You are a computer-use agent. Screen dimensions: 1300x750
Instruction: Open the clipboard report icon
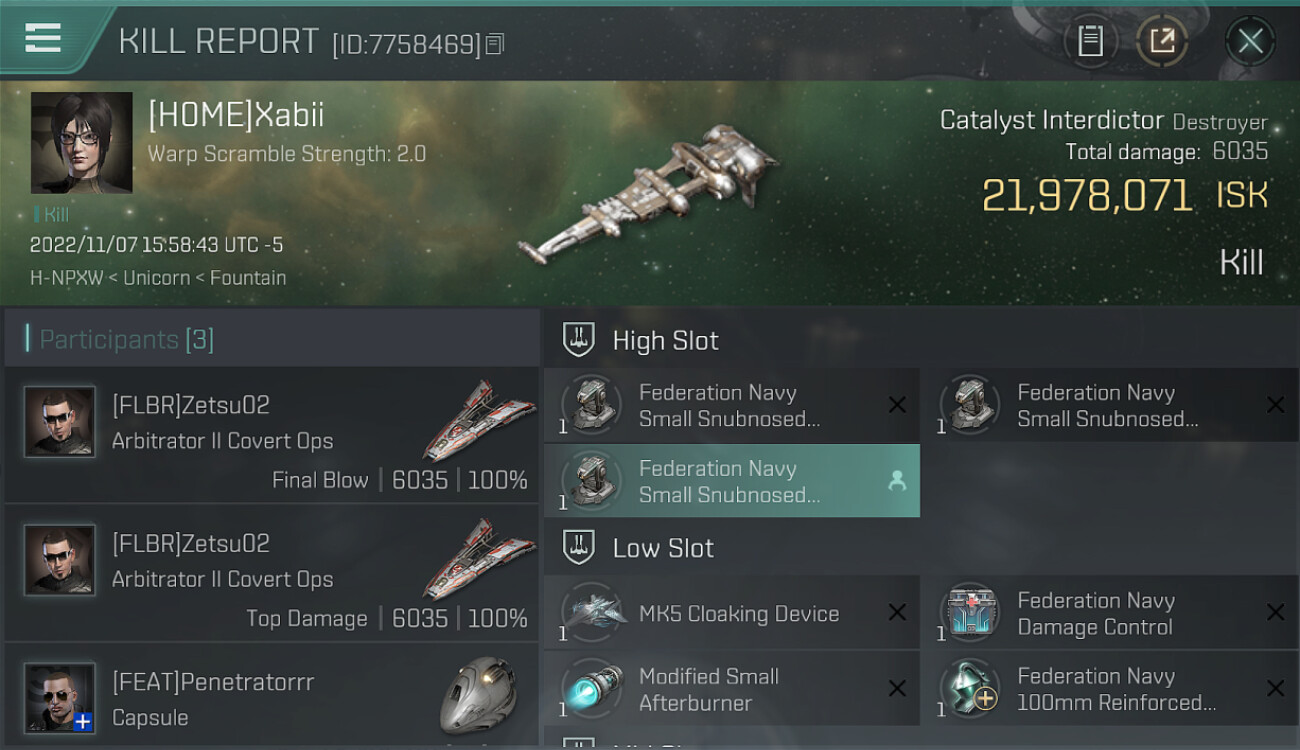pyautogui.click(x=1090, y=41)
